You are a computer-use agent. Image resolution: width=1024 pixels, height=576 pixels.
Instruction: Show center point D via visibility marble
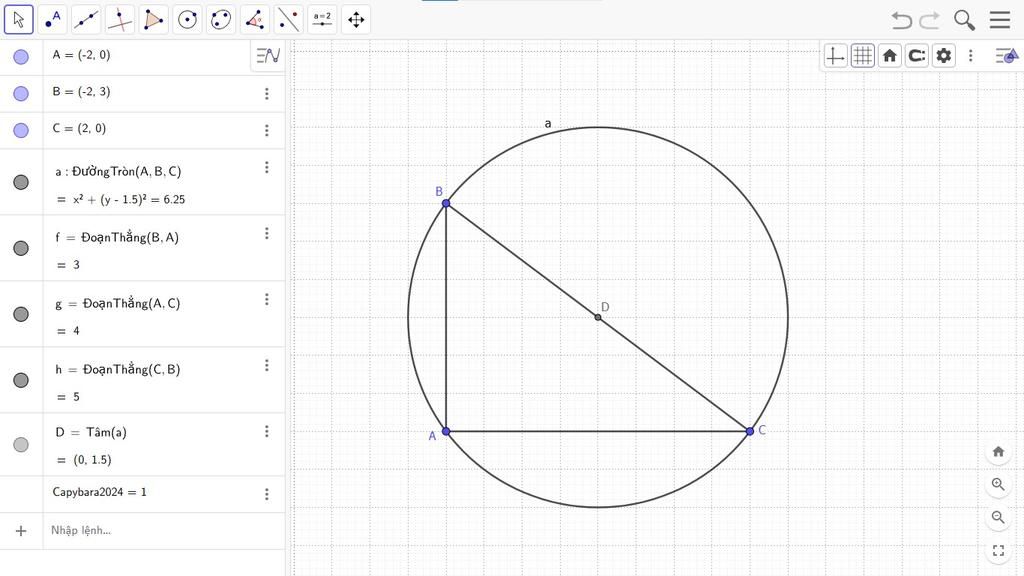(21, 445)
